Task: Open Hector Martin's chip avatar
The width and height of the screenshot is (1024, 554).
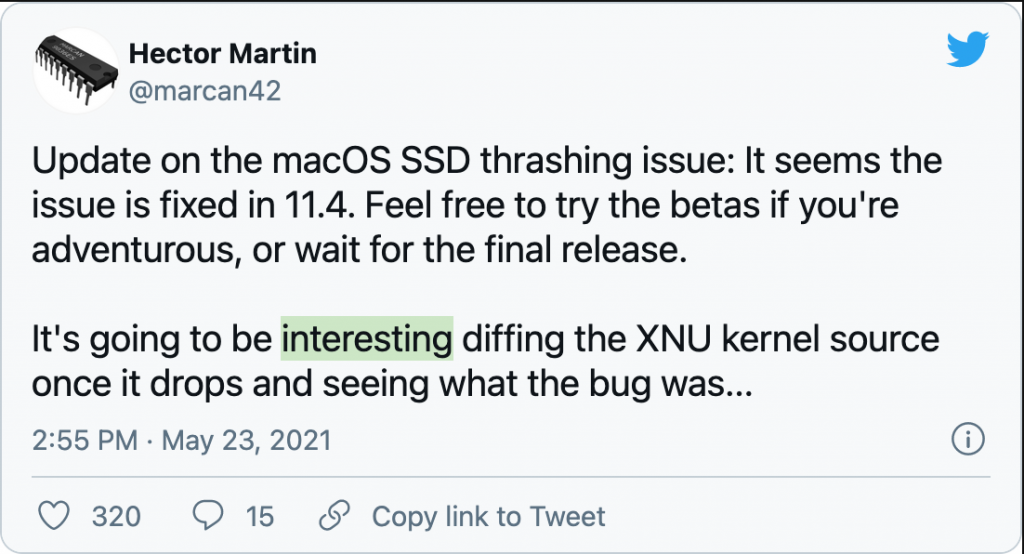Action: (76, 71)
